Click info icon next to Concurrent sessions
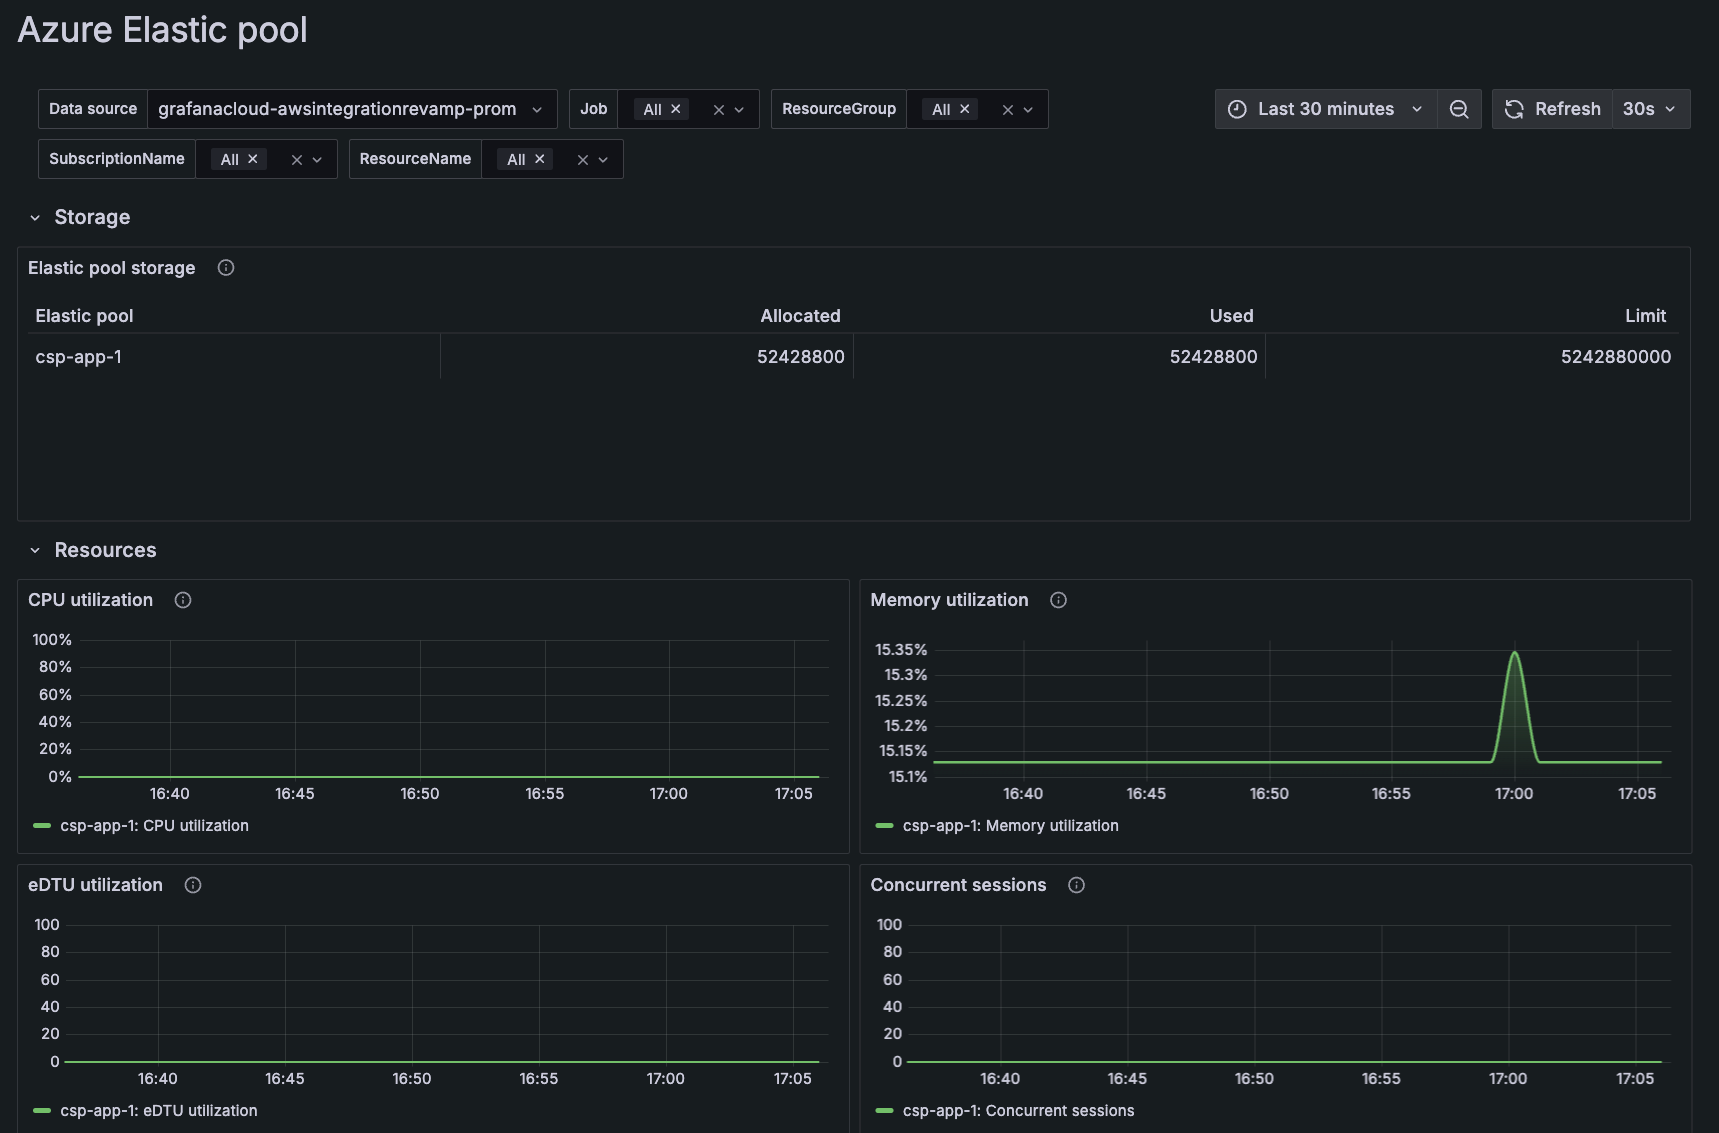 [x=1076, y=885]
